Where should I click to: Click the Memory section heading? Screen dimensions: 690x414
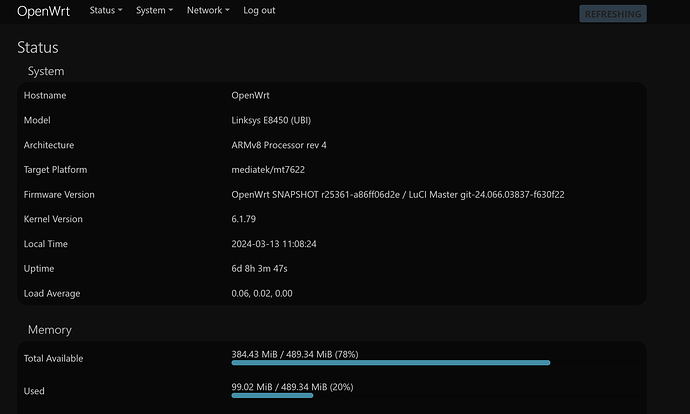(50, 330)
